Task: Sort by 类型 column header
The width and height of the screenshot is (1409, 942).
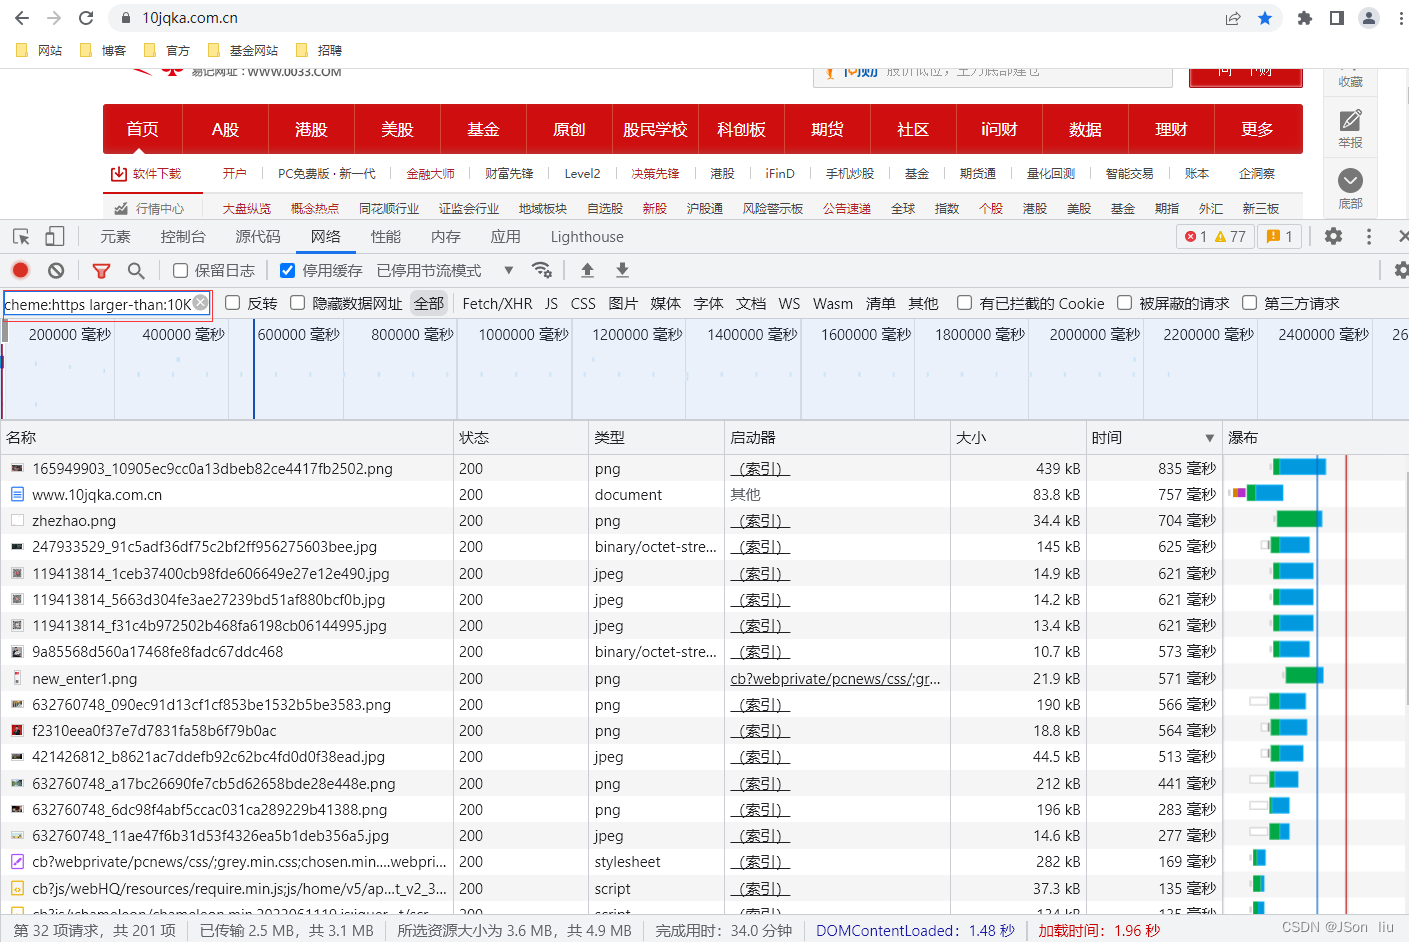Action: coord(656,437)
